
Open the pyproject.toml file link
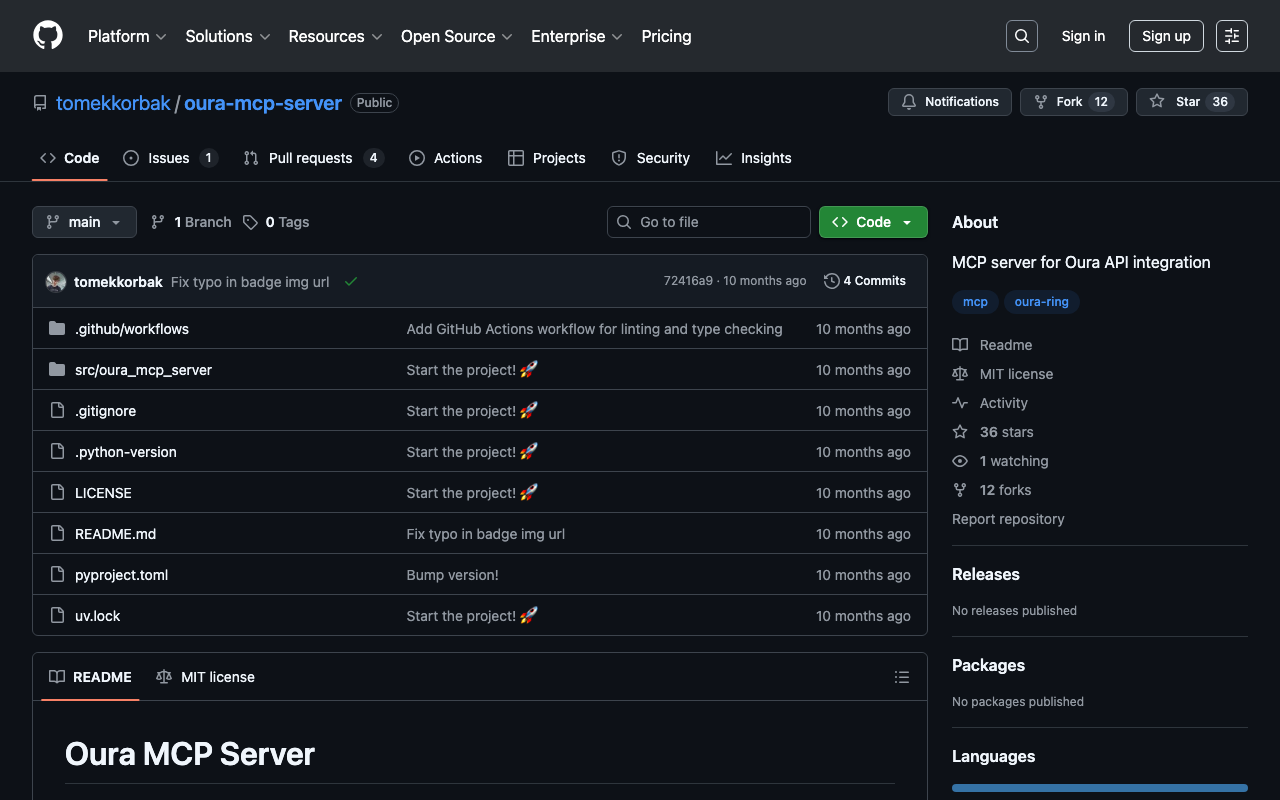pyautogui.click(x=121, y=575)
